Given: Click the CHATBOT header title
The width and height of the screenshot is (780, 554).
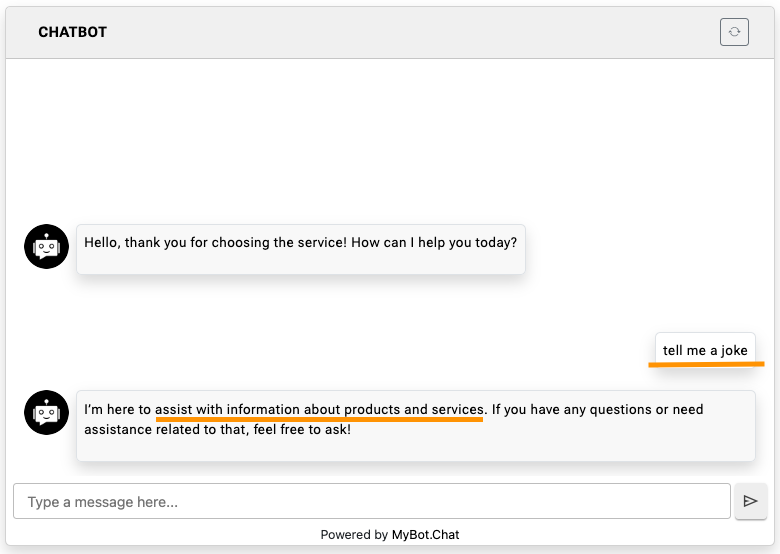Looking at the screenshot, I should (72, 32).
